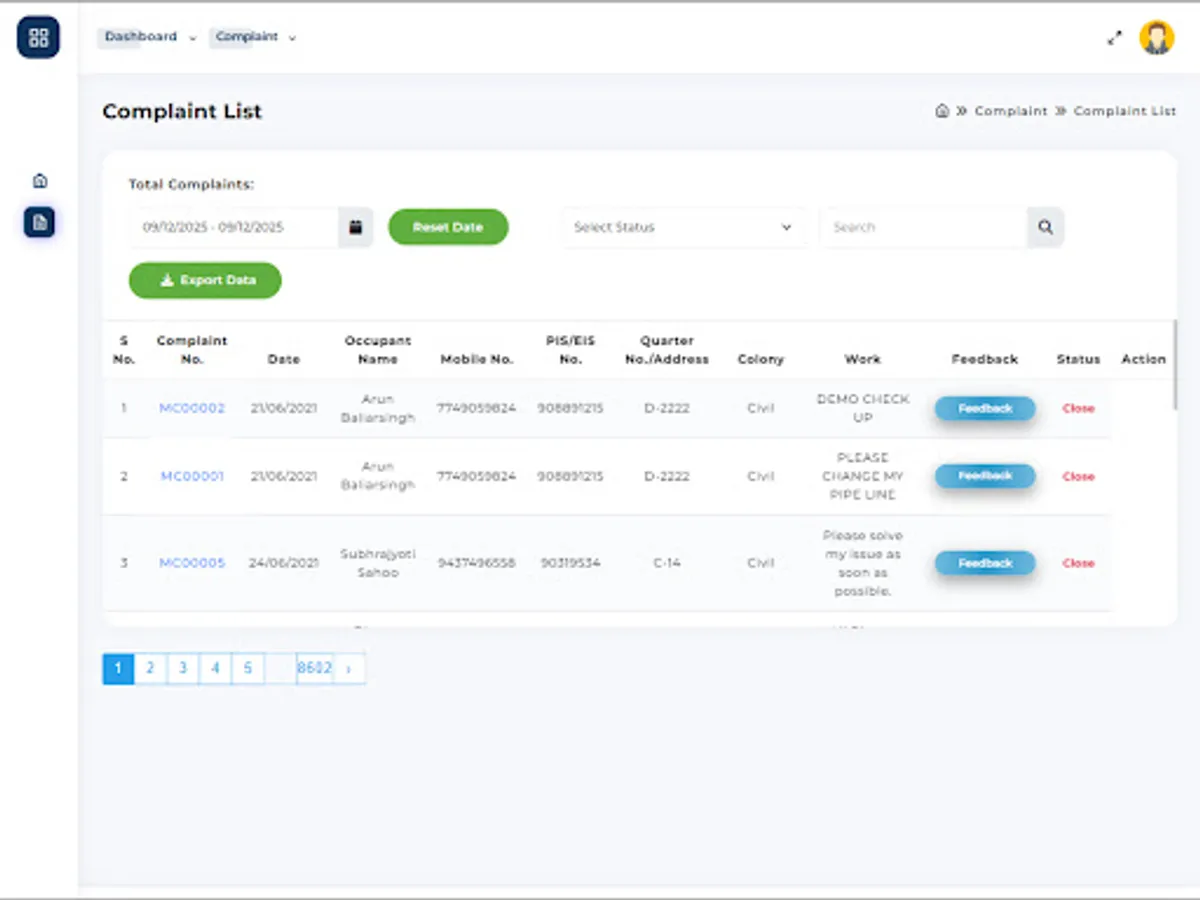
Task: Select Complaint List in the breadcrumb
Action: (x=1124, y=111)
